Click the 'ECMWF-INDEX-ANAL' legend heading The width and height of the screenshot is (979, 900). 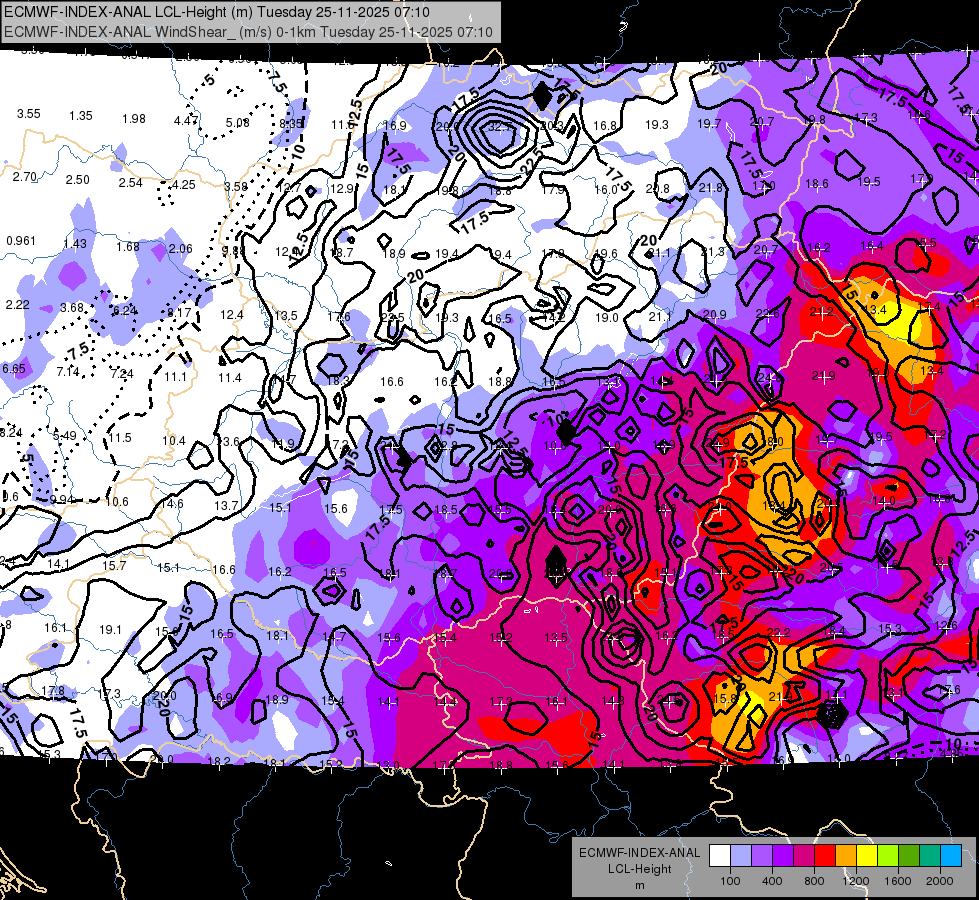click(640, 853)
